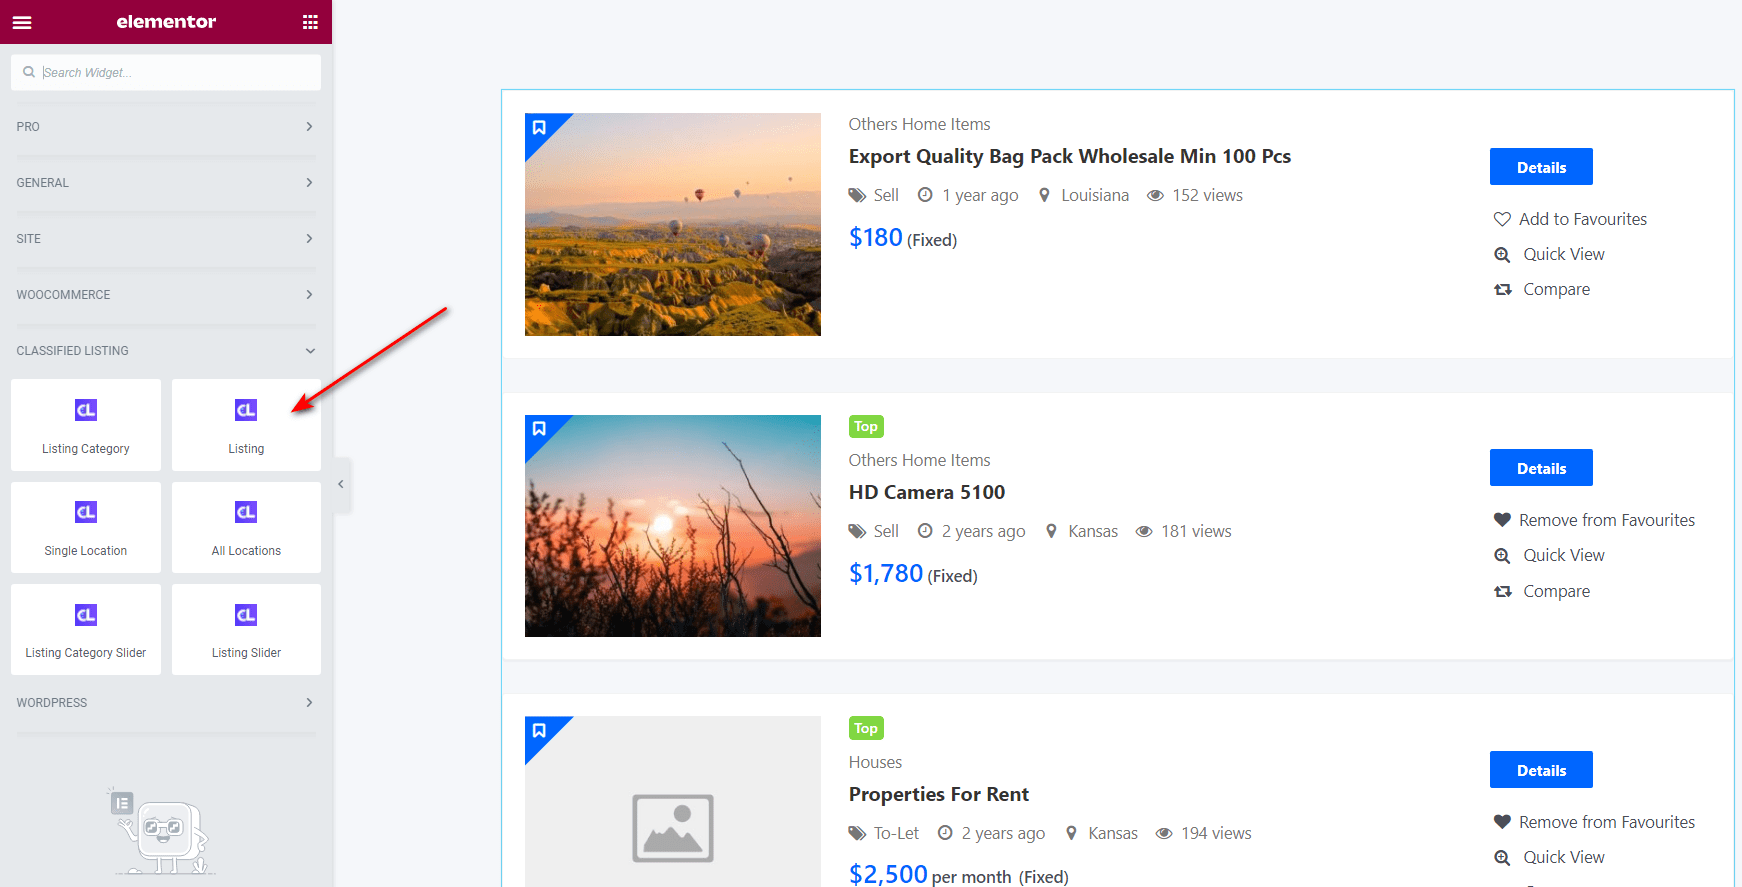Open Details for HD Camera 5100

coord(1541,468)
